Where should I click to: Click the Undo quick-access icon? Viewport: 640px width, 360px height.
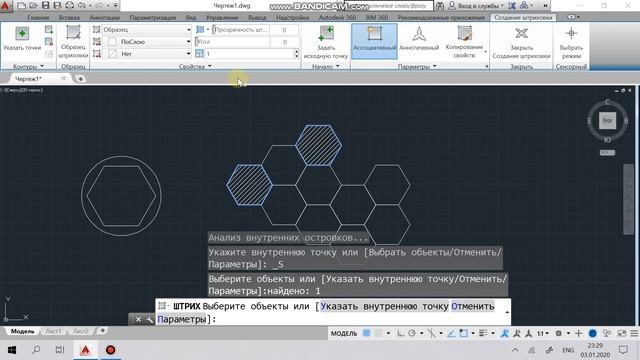[82, 6]
